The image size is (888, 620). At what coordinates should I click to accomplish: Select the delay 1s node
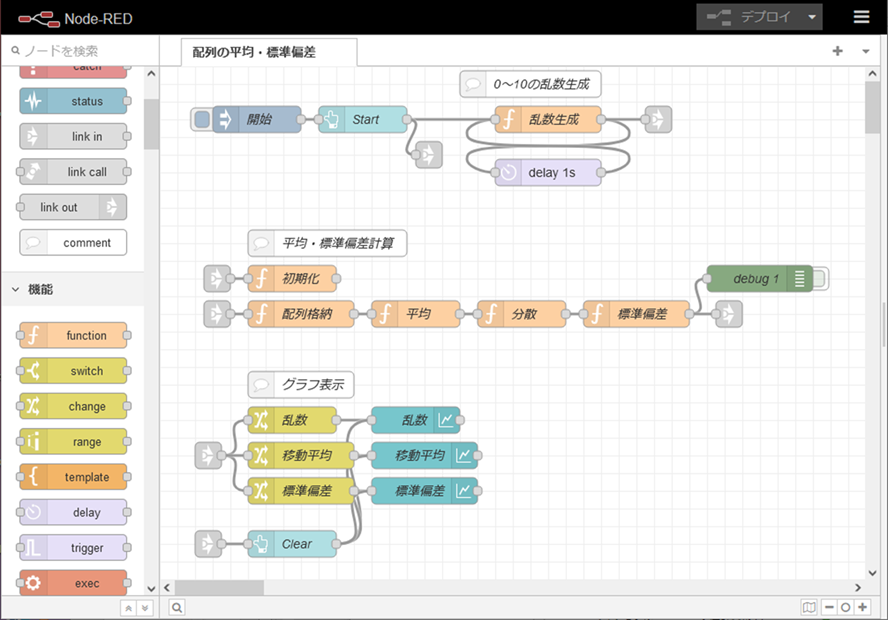pos(550,172)
